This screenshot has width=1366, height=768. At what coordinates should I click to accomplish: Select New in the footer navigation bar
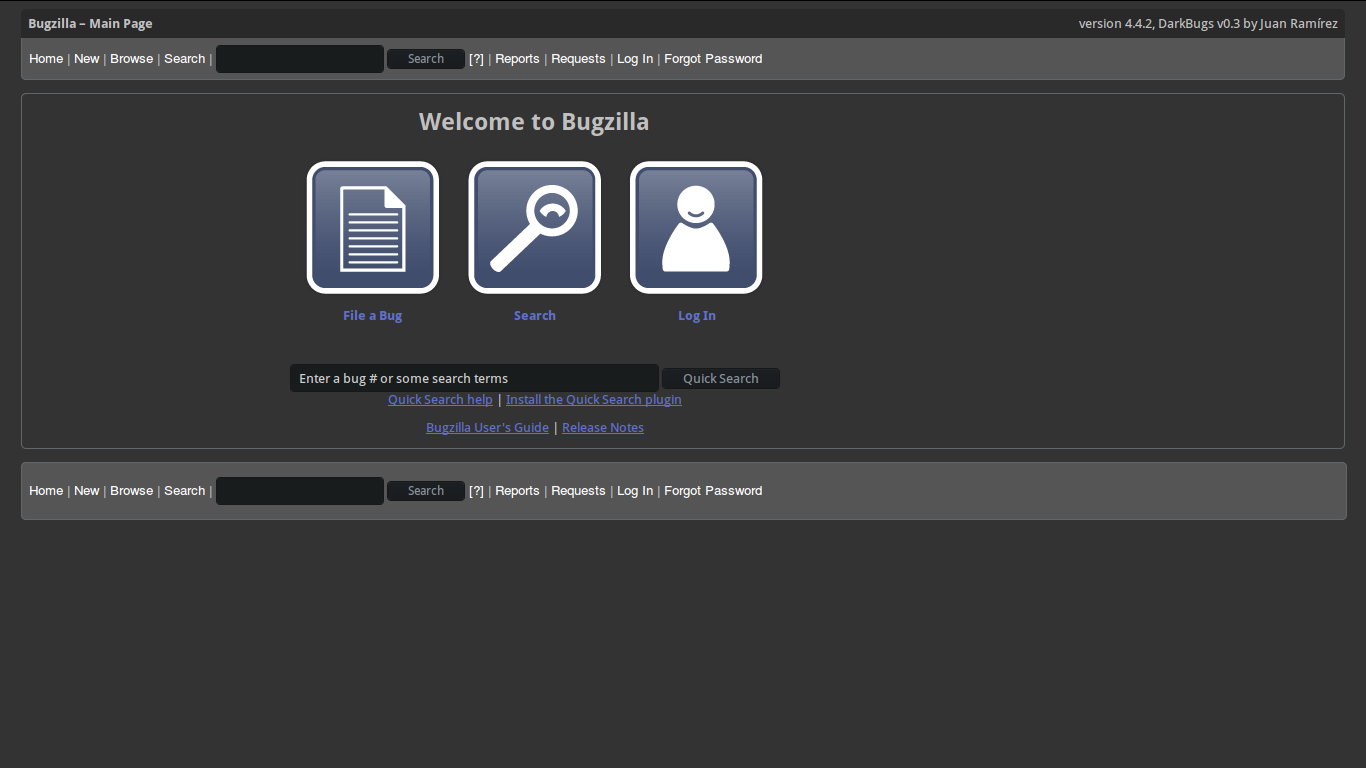[87, 491]
